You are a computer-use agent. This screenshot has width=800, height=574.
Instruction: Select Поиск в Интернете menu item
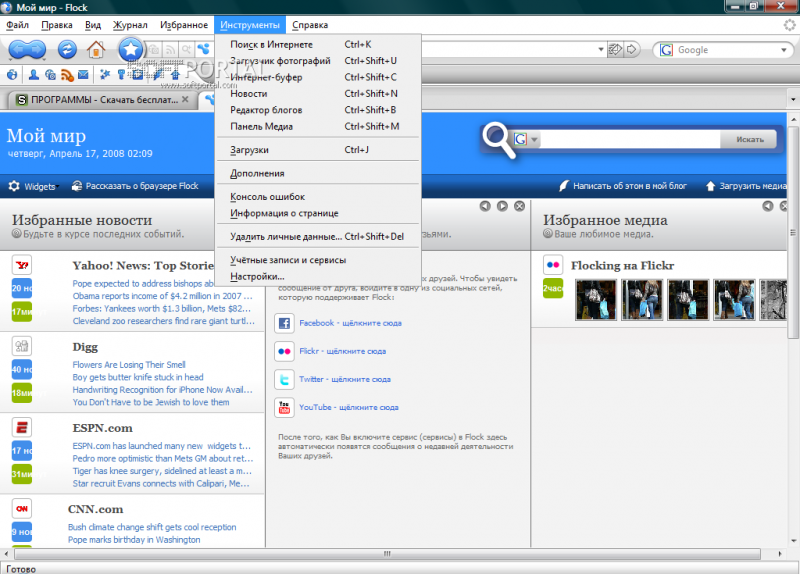click(x=318, y=44)
